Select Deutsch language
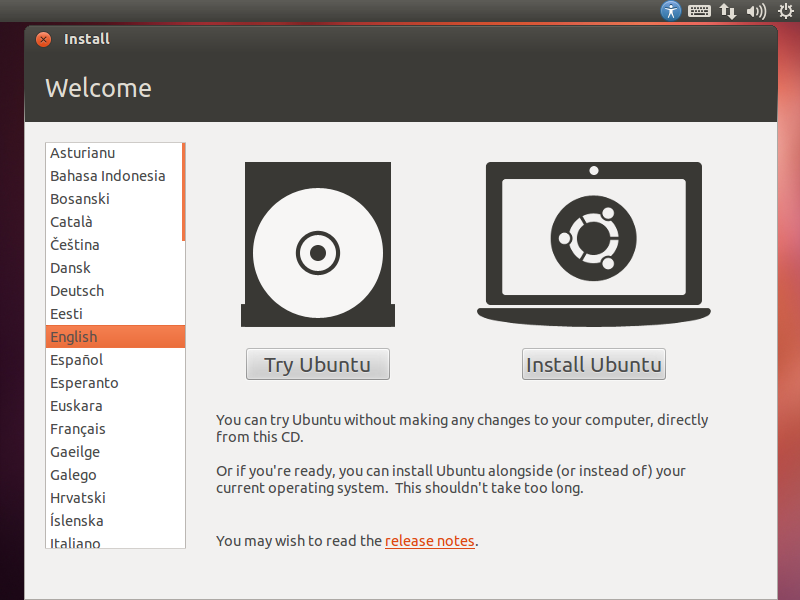 coord(114,291)
